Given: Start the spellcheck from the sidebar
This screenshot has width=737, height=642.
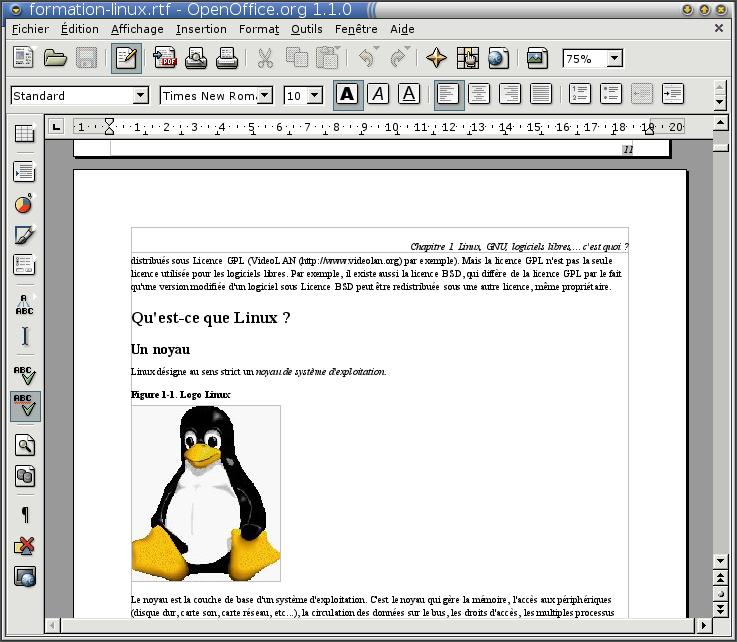Looking at the screenshot, I should click(25, 374).
